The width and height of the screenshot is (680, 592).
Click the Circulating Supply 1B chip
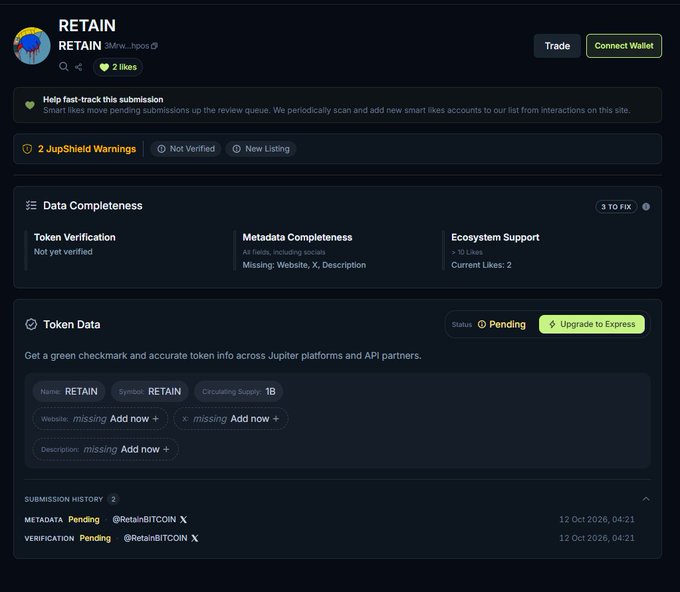(239, 392)
